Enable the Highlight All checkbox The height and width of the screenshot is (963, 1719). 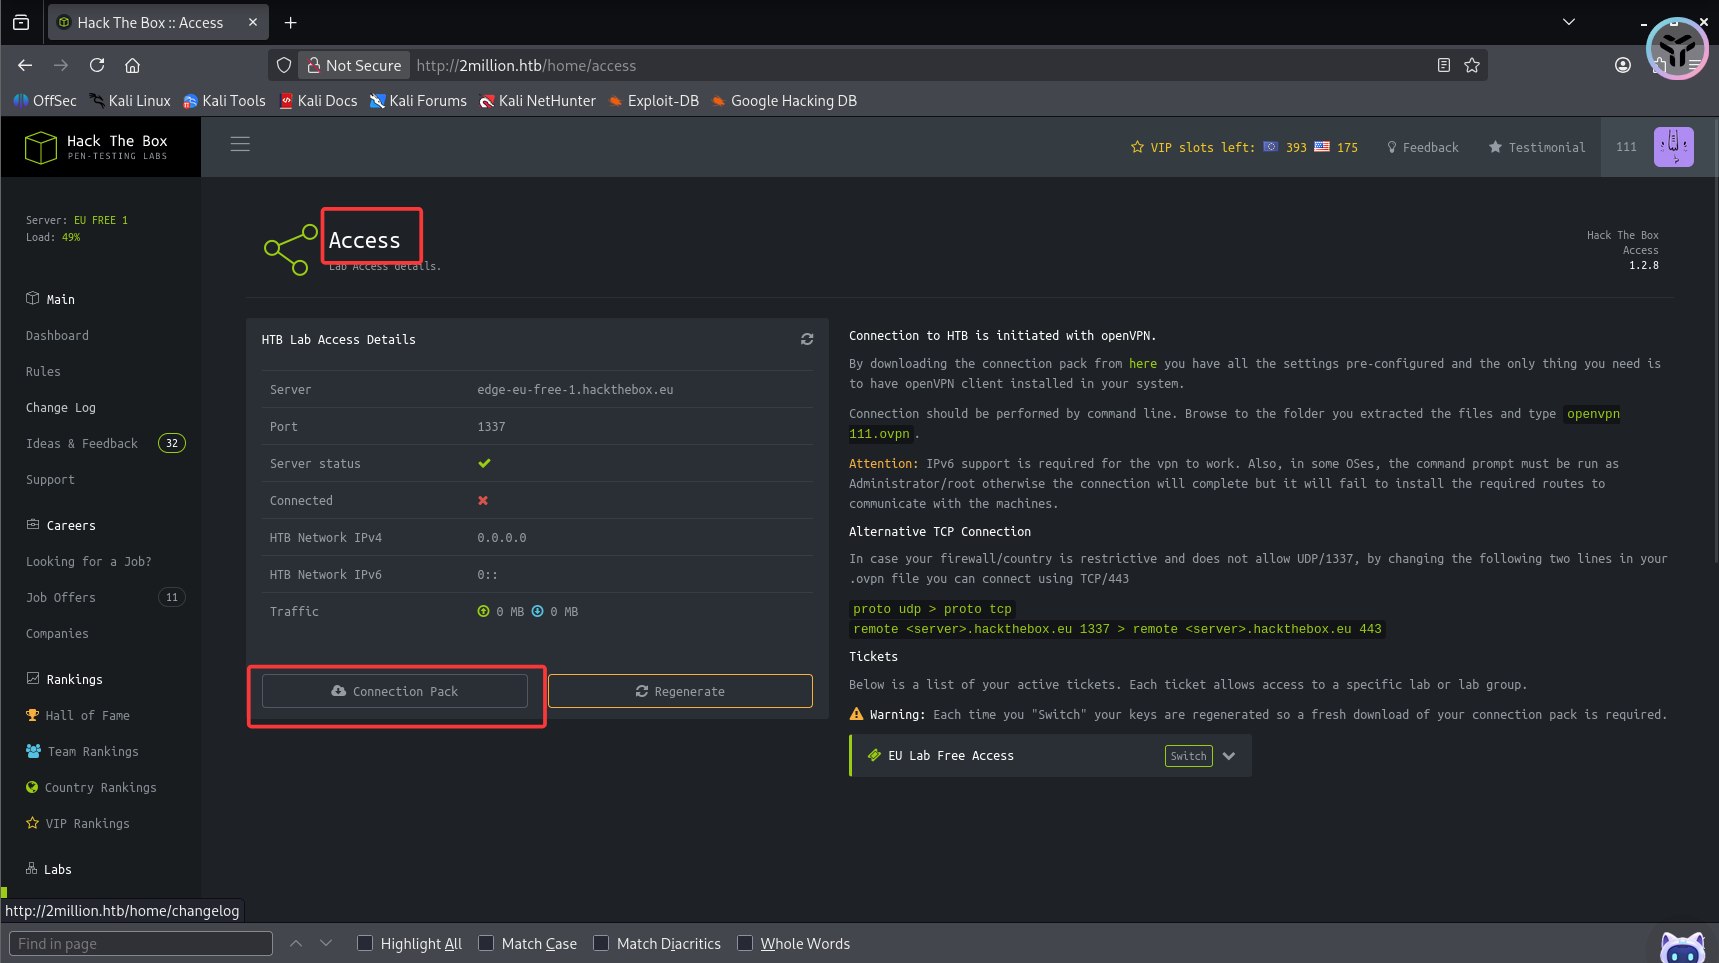coord(365,943)
